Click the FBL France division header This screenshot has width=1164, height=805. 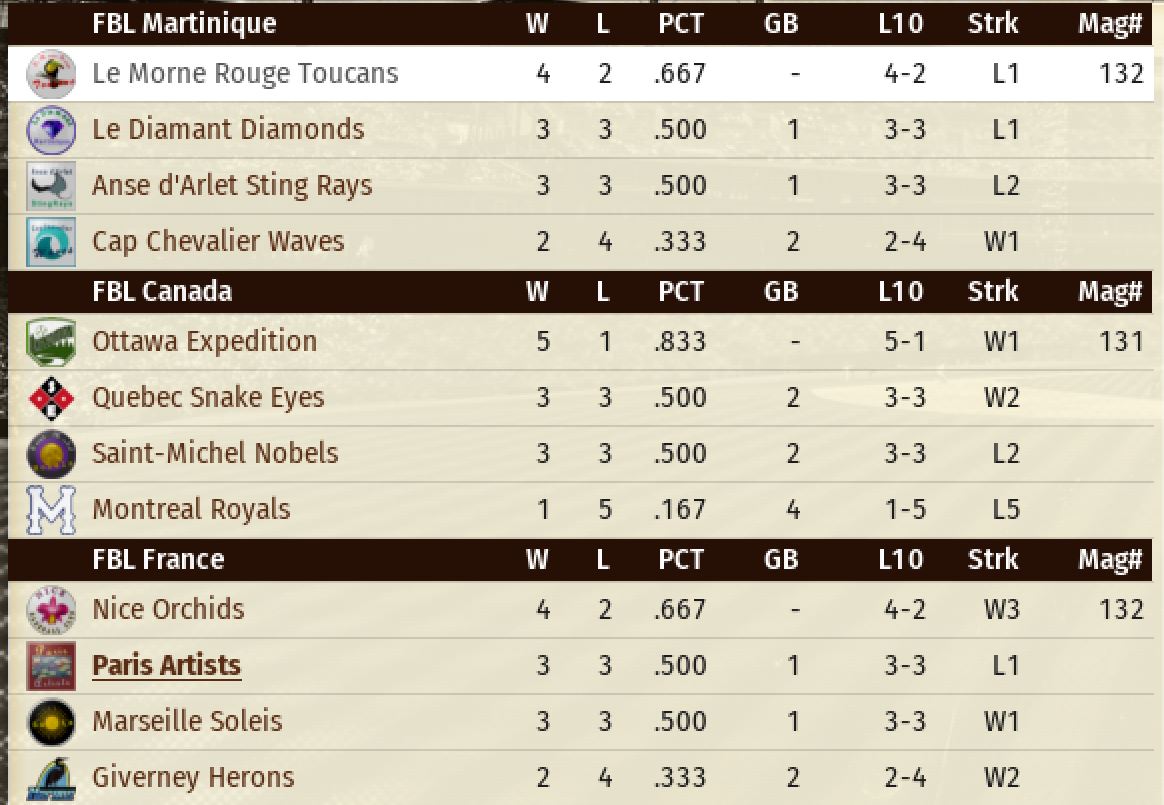(x=158, y=560)
